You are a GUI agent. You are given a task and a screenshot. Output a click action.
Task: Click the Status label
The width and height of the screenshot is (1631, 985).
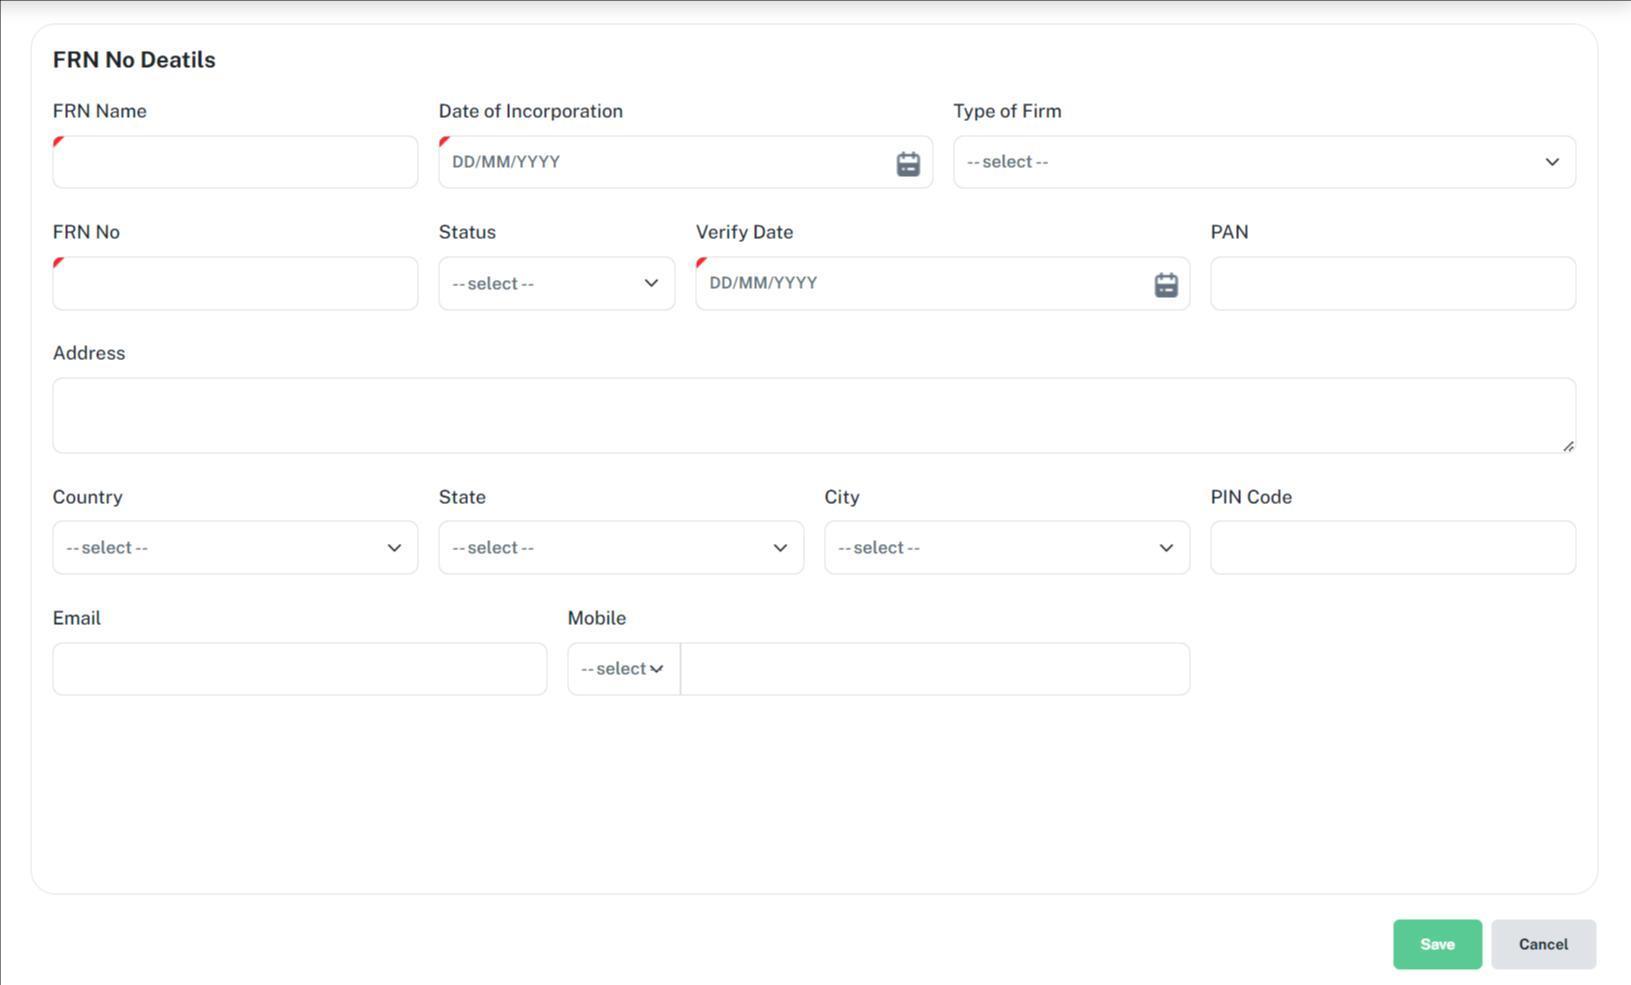467,232
